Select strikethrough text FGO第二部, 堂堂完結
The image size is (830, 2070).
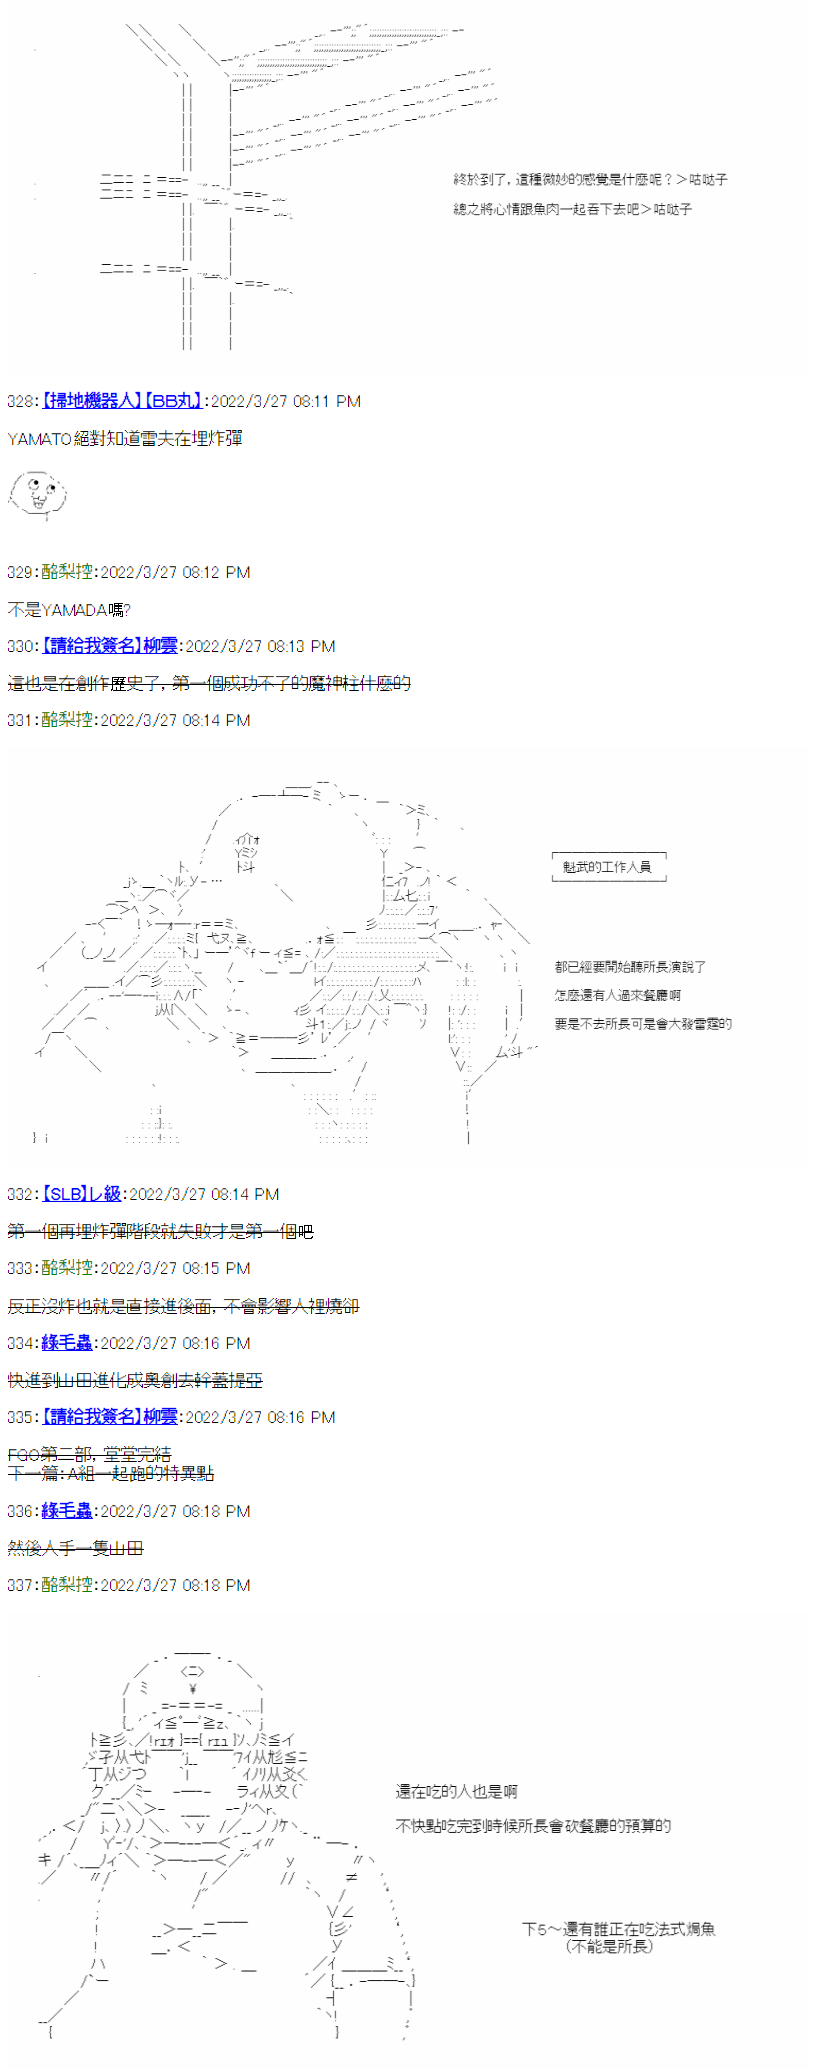pyautogui.click(x=89, y=1454)
